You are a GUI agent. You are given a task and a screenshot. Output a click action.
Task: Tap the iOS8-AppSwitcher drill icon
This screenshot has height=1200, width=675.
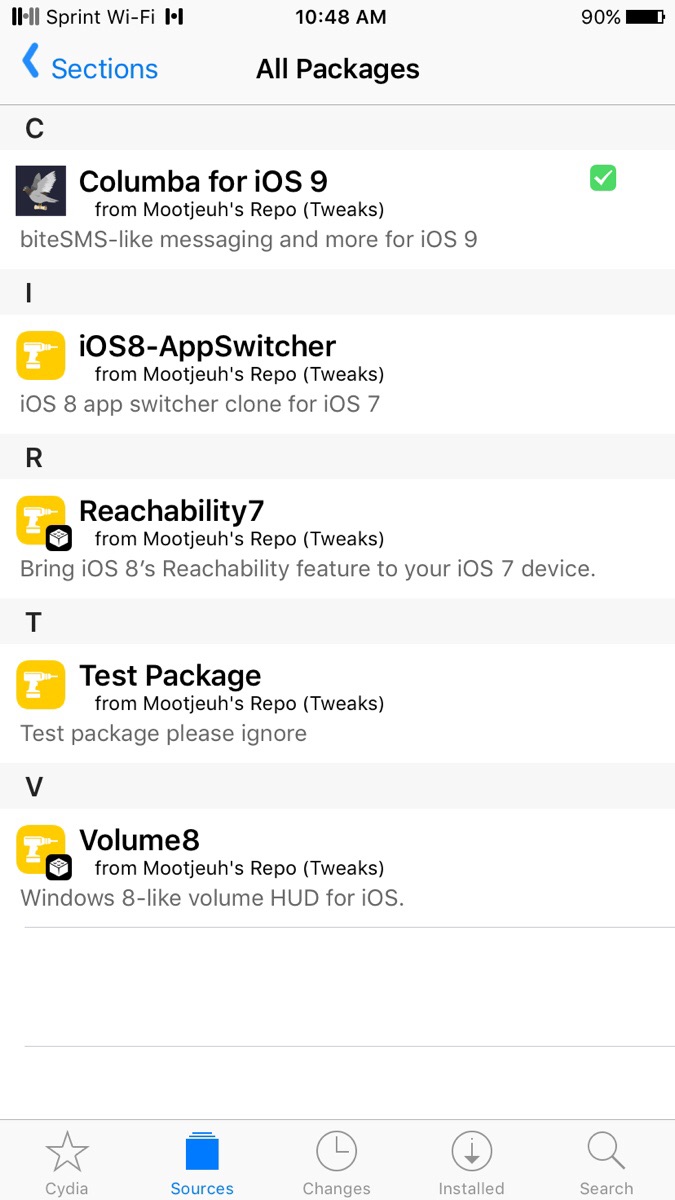pos(41,355)
